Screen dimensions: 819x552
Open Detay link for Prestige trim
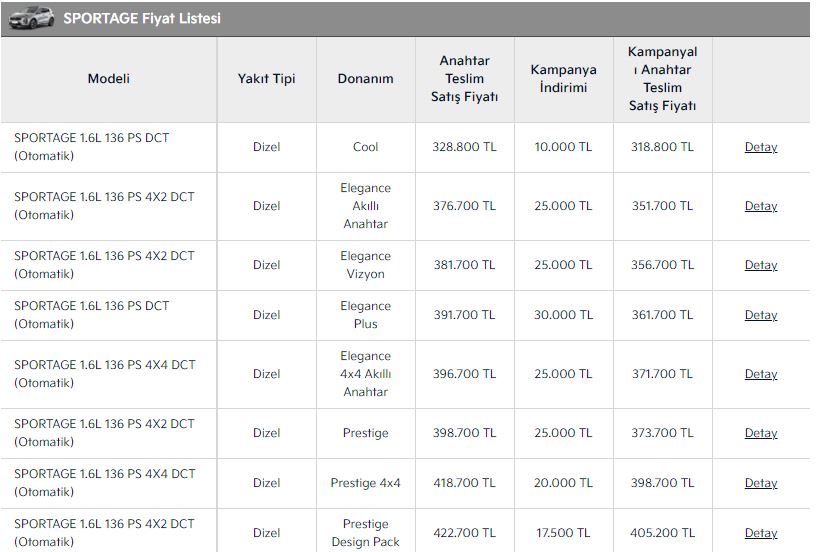[x=761, y=433]
